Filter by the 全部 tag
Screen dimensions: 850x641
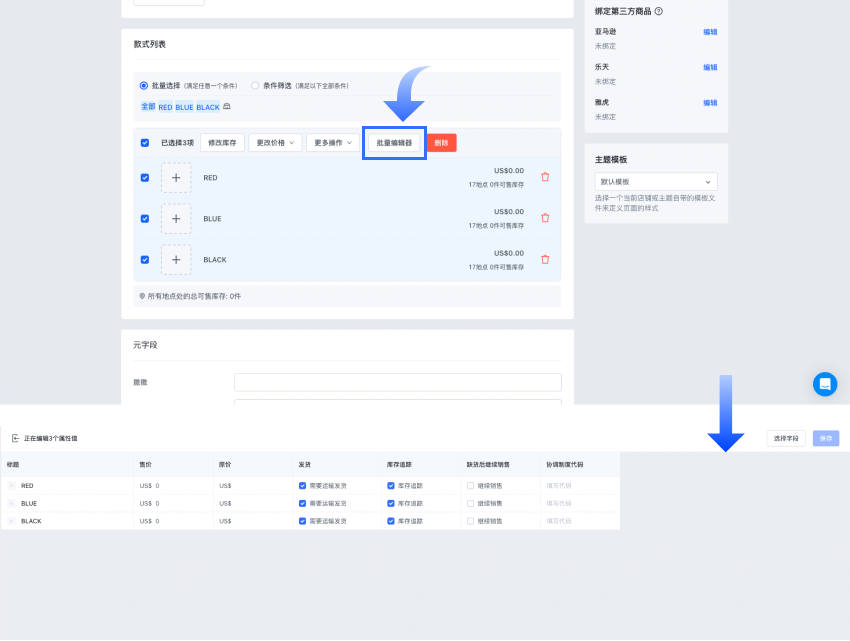tap(148, 107)
